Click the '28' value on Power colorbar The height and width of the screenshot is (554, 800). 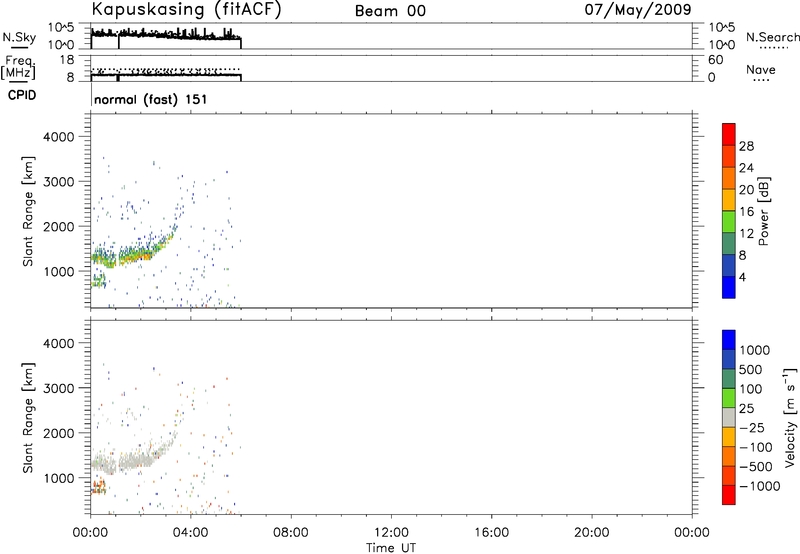pyautogui.click(x=746, y=146)
